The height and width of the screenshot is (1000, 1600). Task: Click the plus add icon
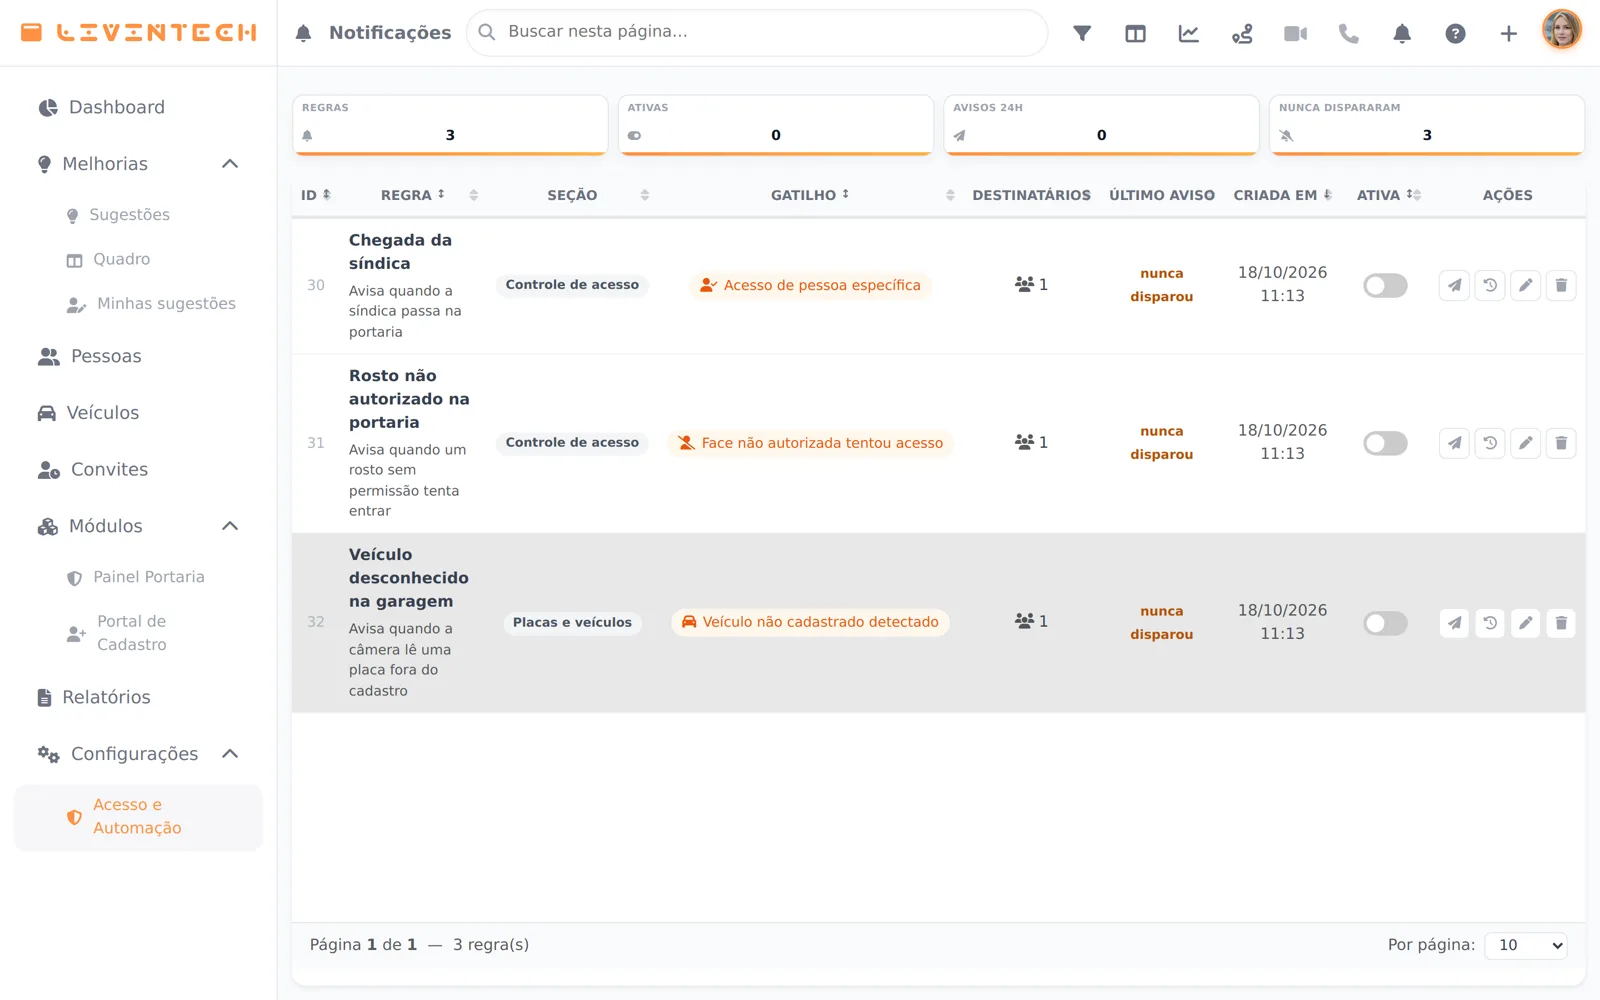coord(1509,33)
